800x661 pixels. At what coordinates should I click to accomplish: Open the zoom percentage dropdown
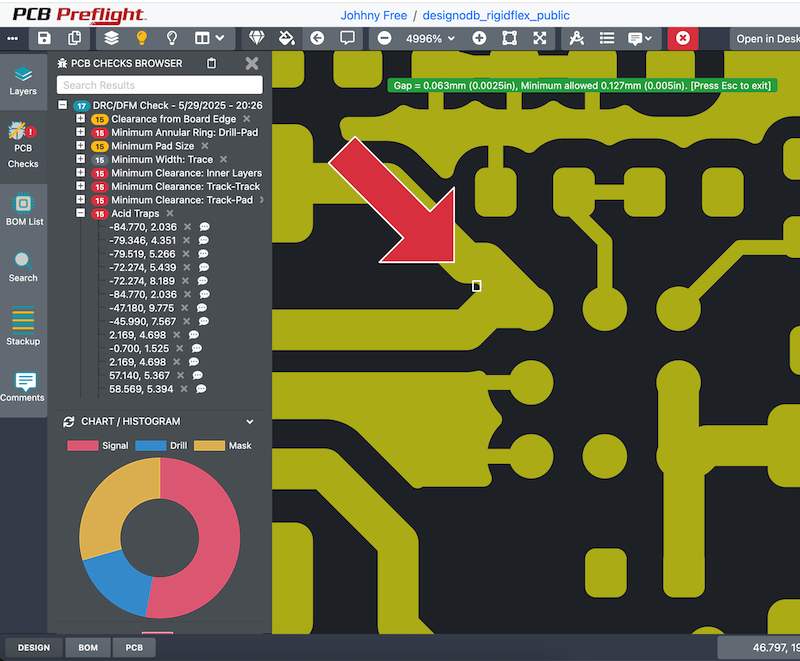(x=424, y=38)
